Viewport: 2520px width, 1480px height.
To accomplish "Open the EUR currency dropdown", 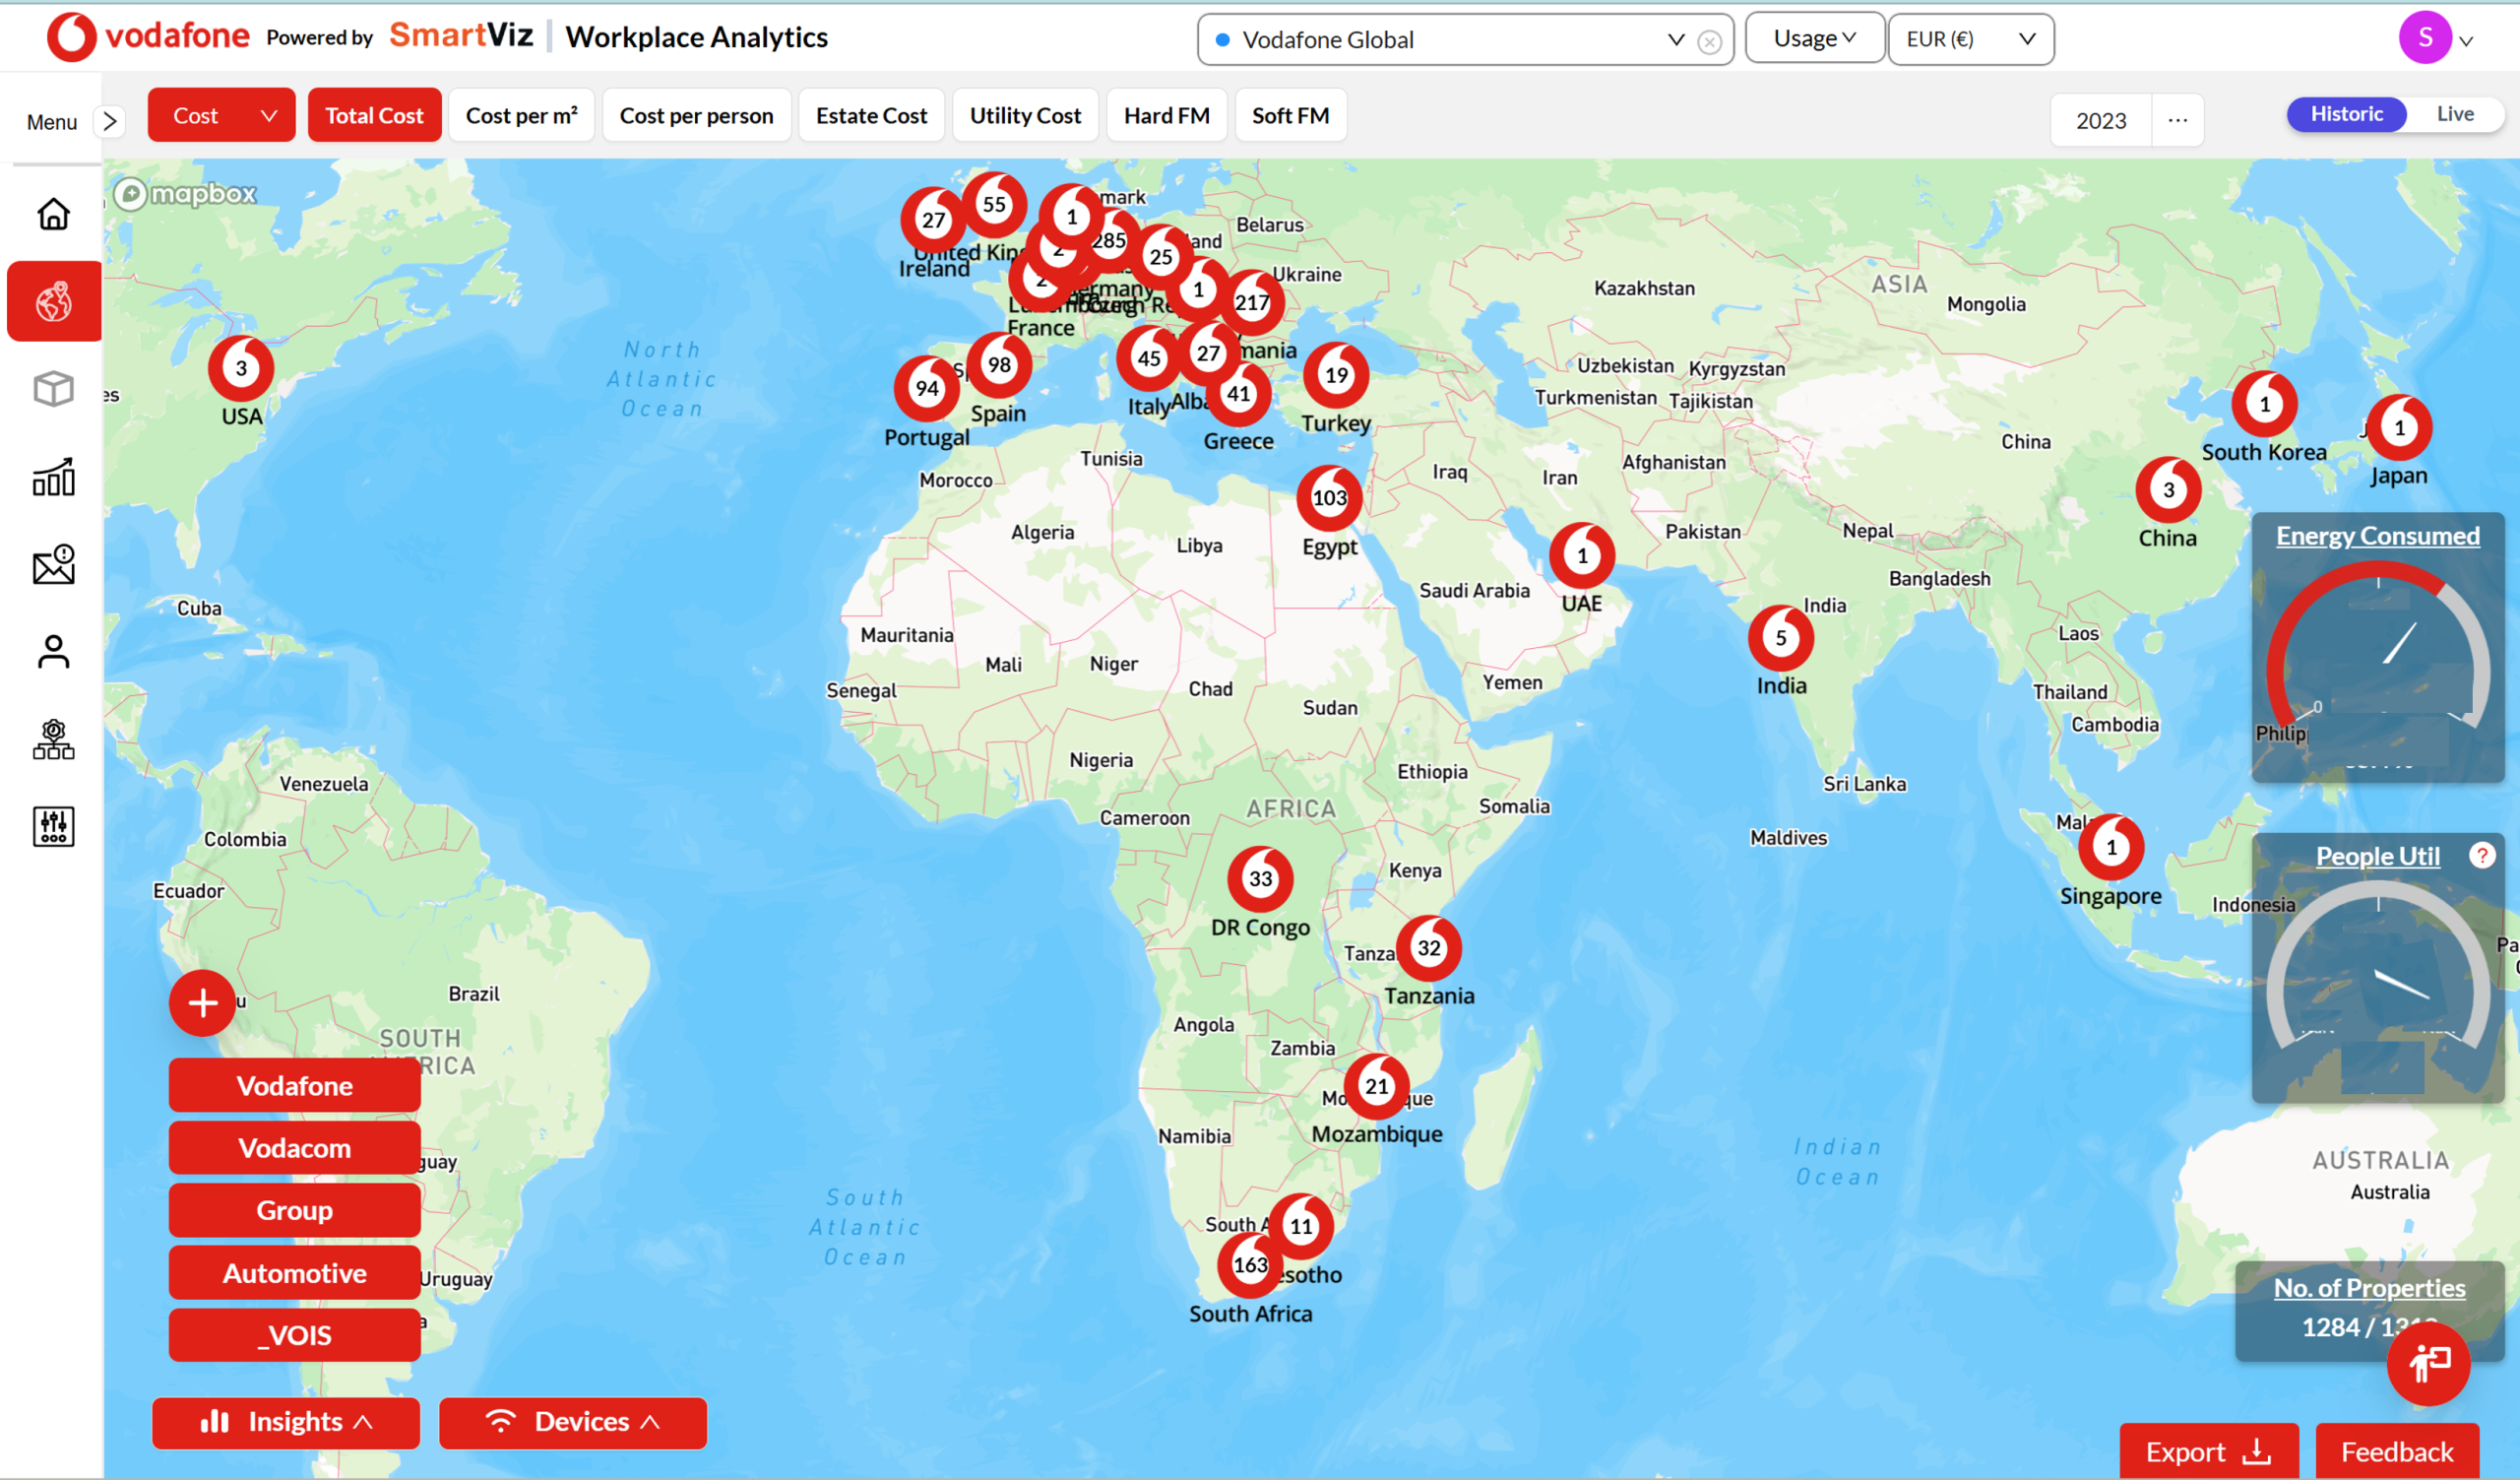I will (x=1970, y=39).
